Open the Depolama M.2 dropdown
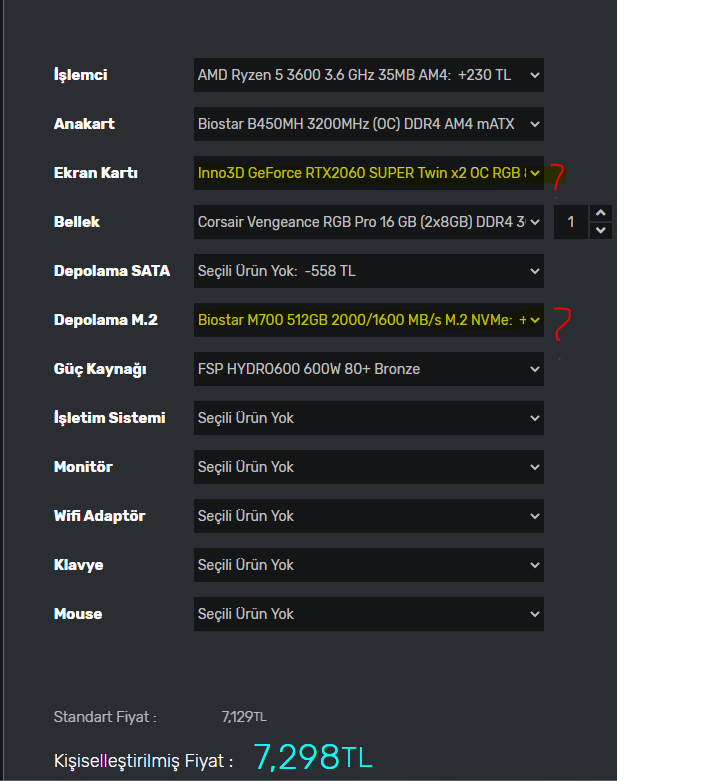This screenshot has width=710, height=781. 369,320
